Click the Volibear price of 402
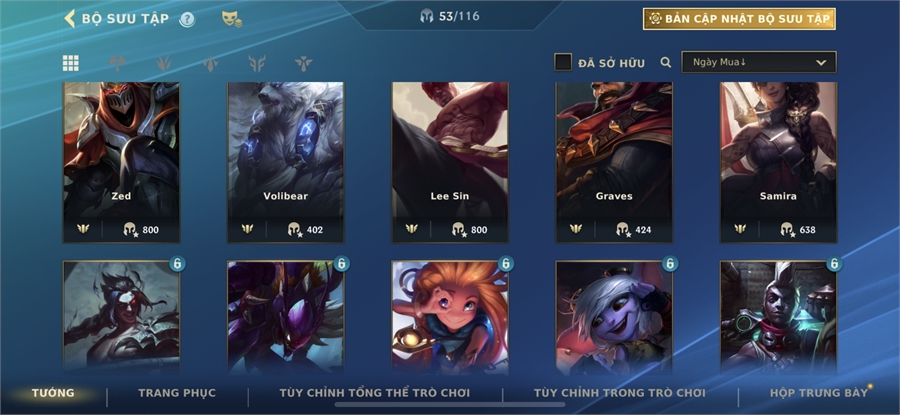Viewport: 900px width, 415px height. tap(305, 230)
